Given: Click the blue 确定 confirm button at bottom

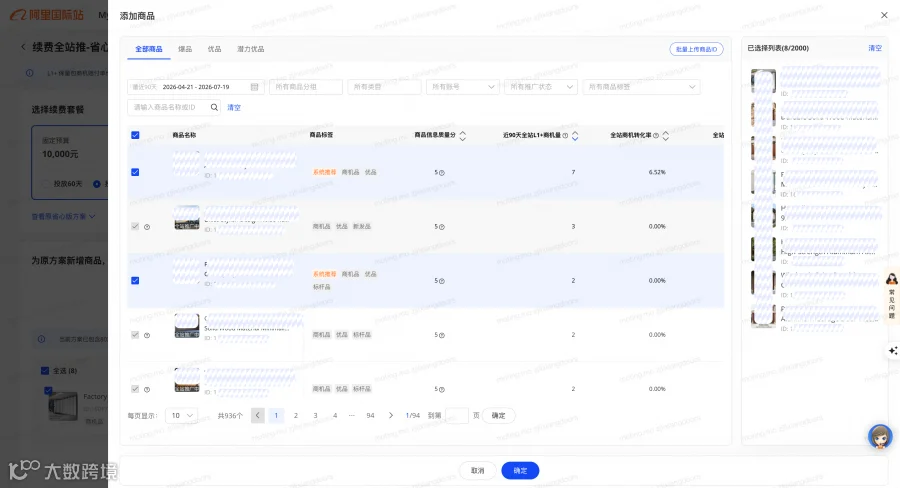Looking at the screenshot, I should pyautogui.click(x=520, y=471).
